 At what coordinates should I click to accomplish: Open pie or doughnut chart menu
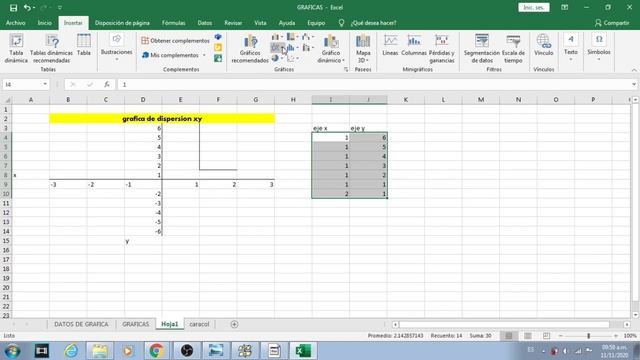[277, 58]
